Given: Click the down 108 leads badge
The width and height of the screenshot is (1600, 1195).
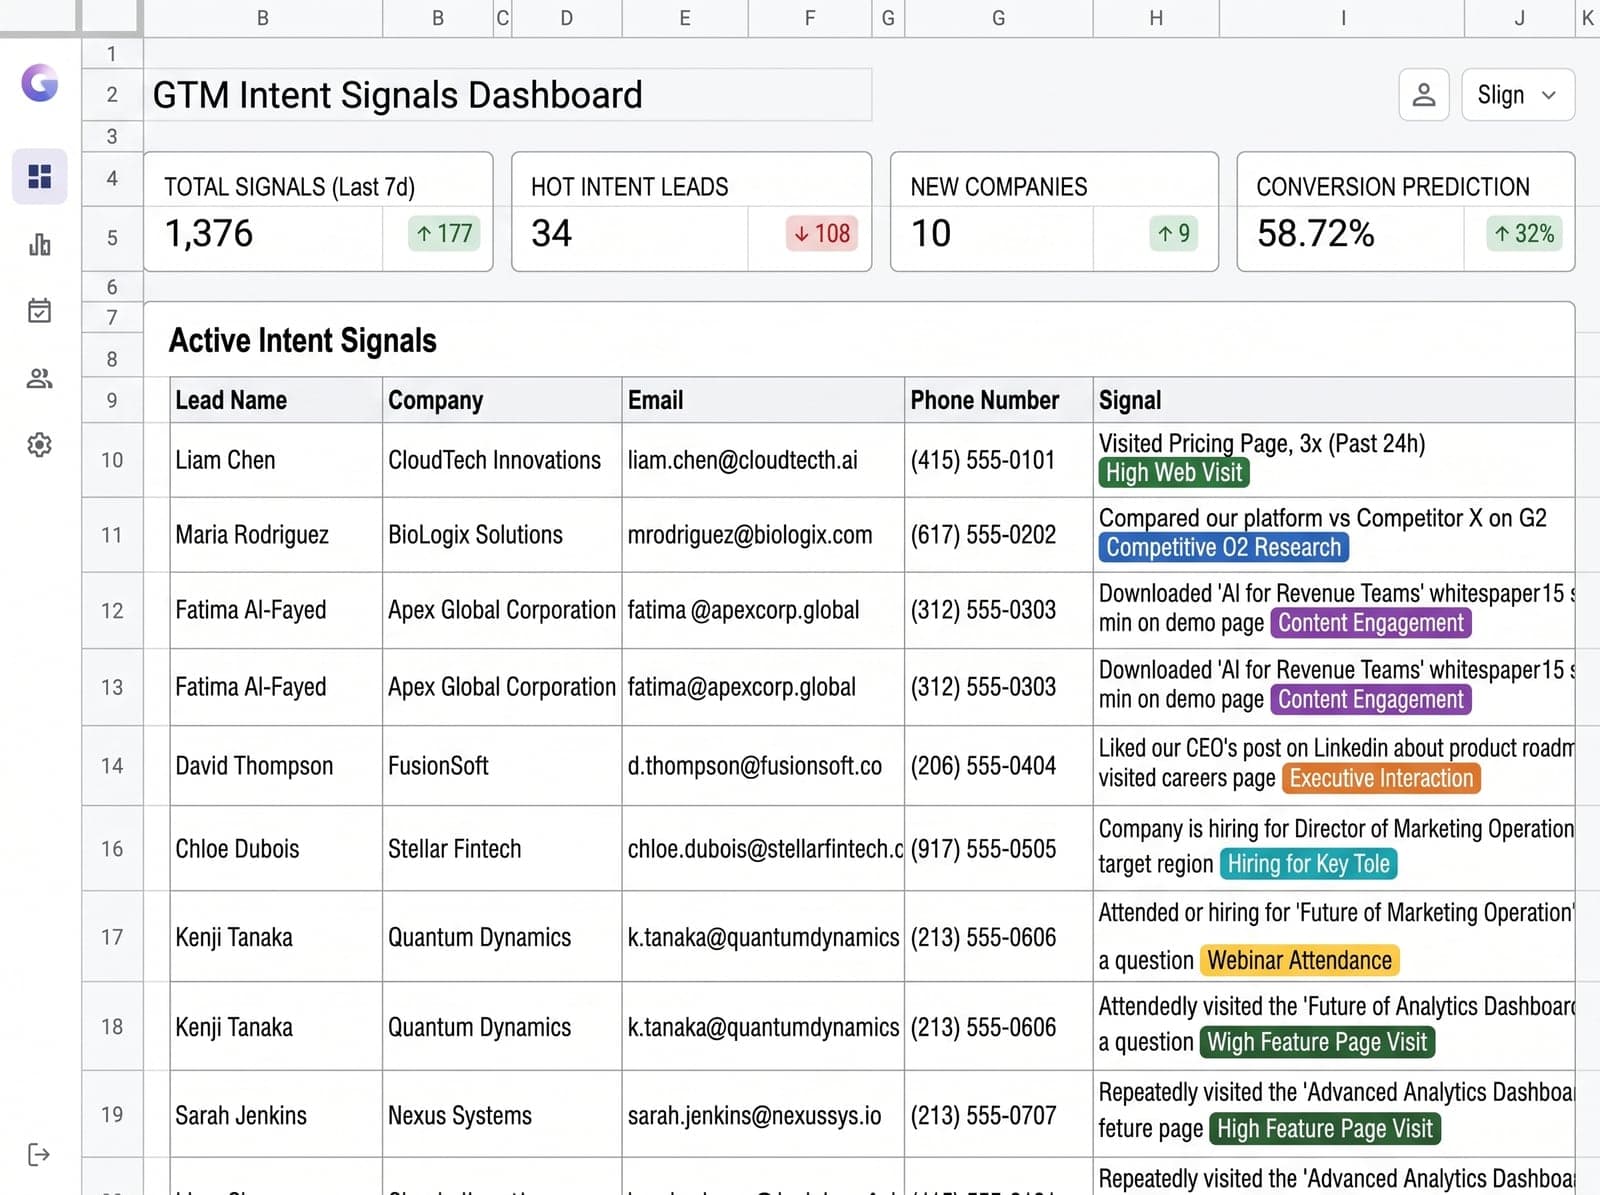Looking at the screenshot, I should point(822,233).
